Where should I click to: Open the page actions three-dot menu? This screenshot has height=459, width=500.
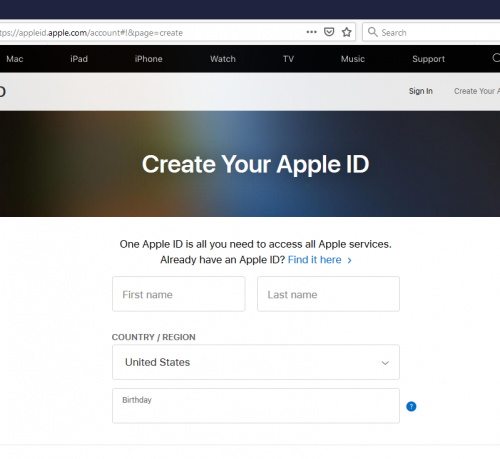tap(311, 32)
